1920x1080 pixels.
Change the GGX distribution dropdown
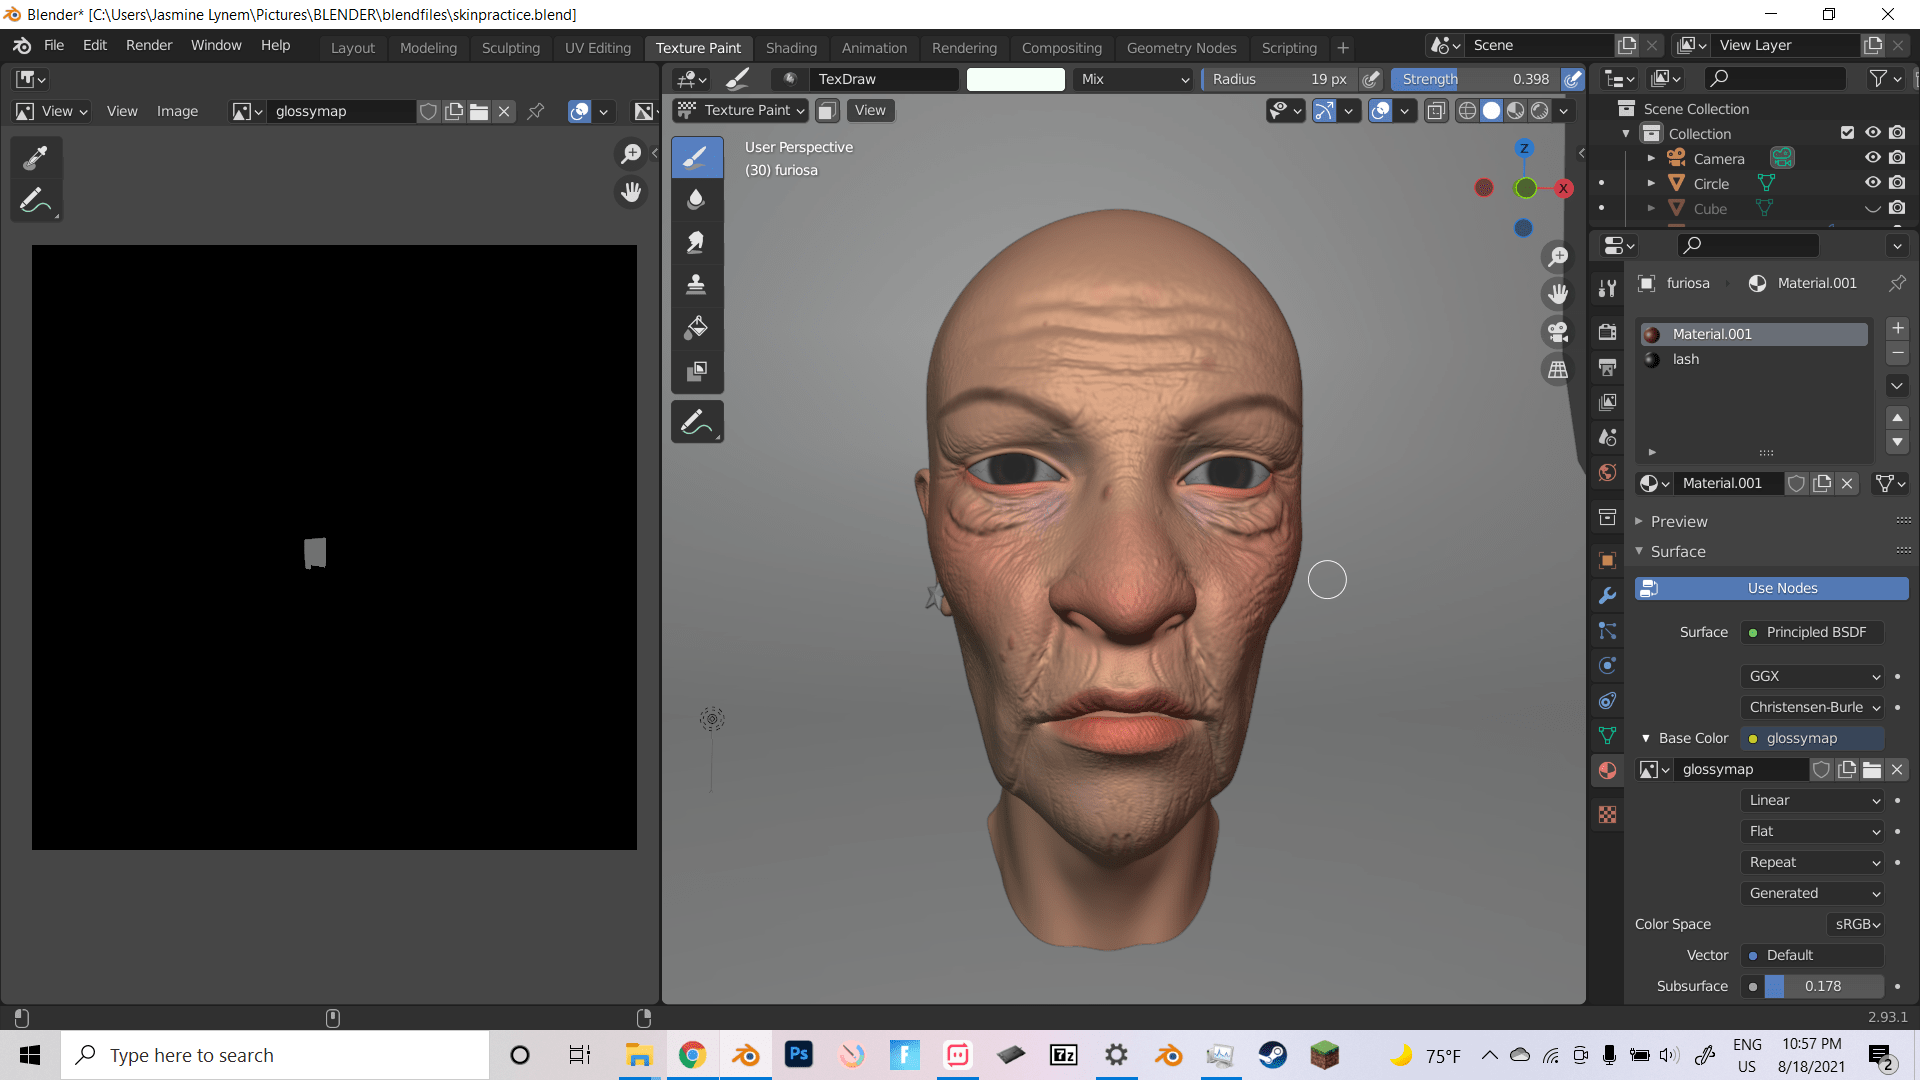1811,676
